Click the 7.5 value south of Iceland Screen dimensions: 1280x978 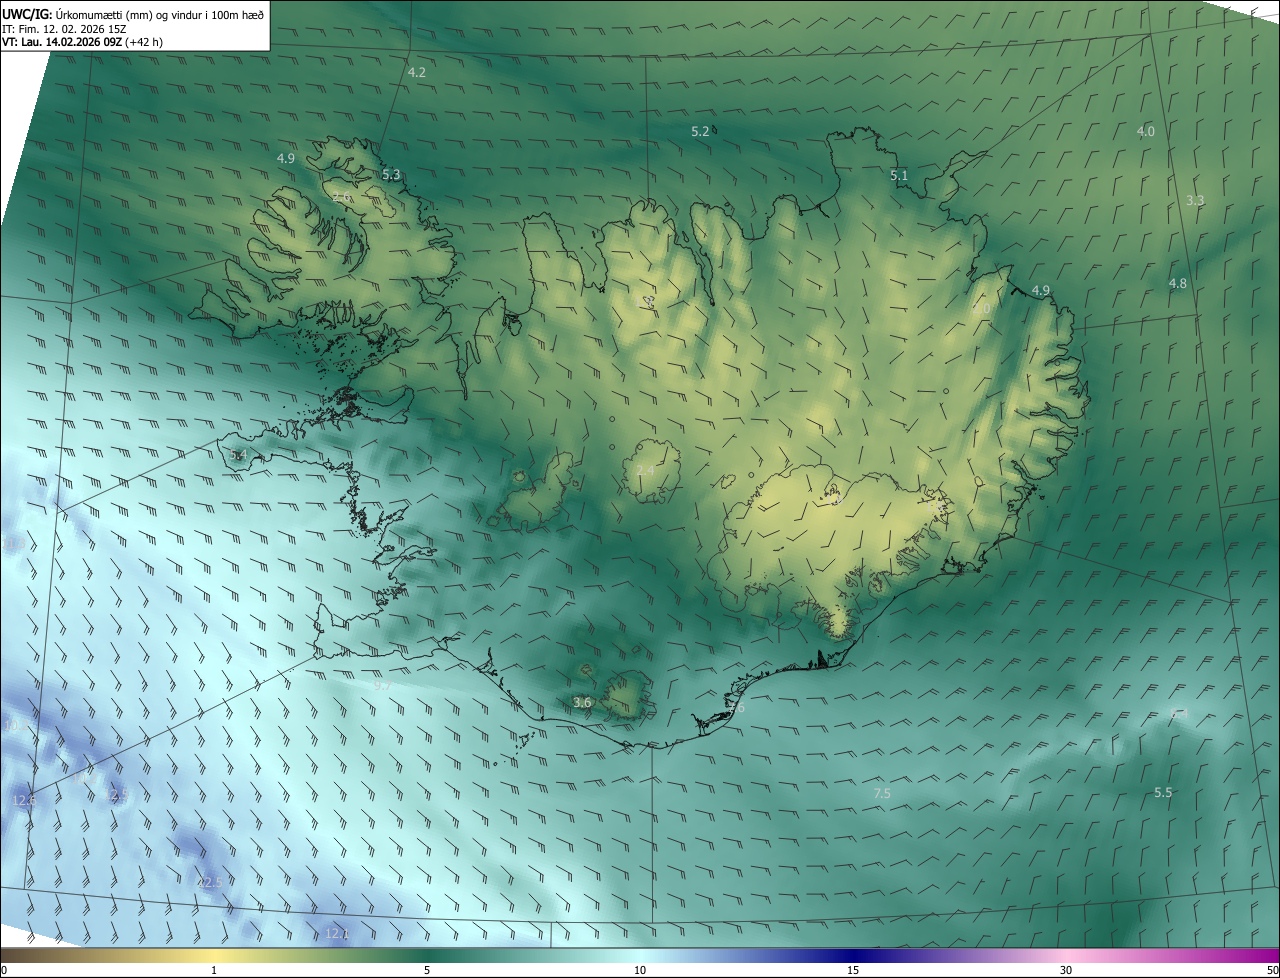[882, 794]
